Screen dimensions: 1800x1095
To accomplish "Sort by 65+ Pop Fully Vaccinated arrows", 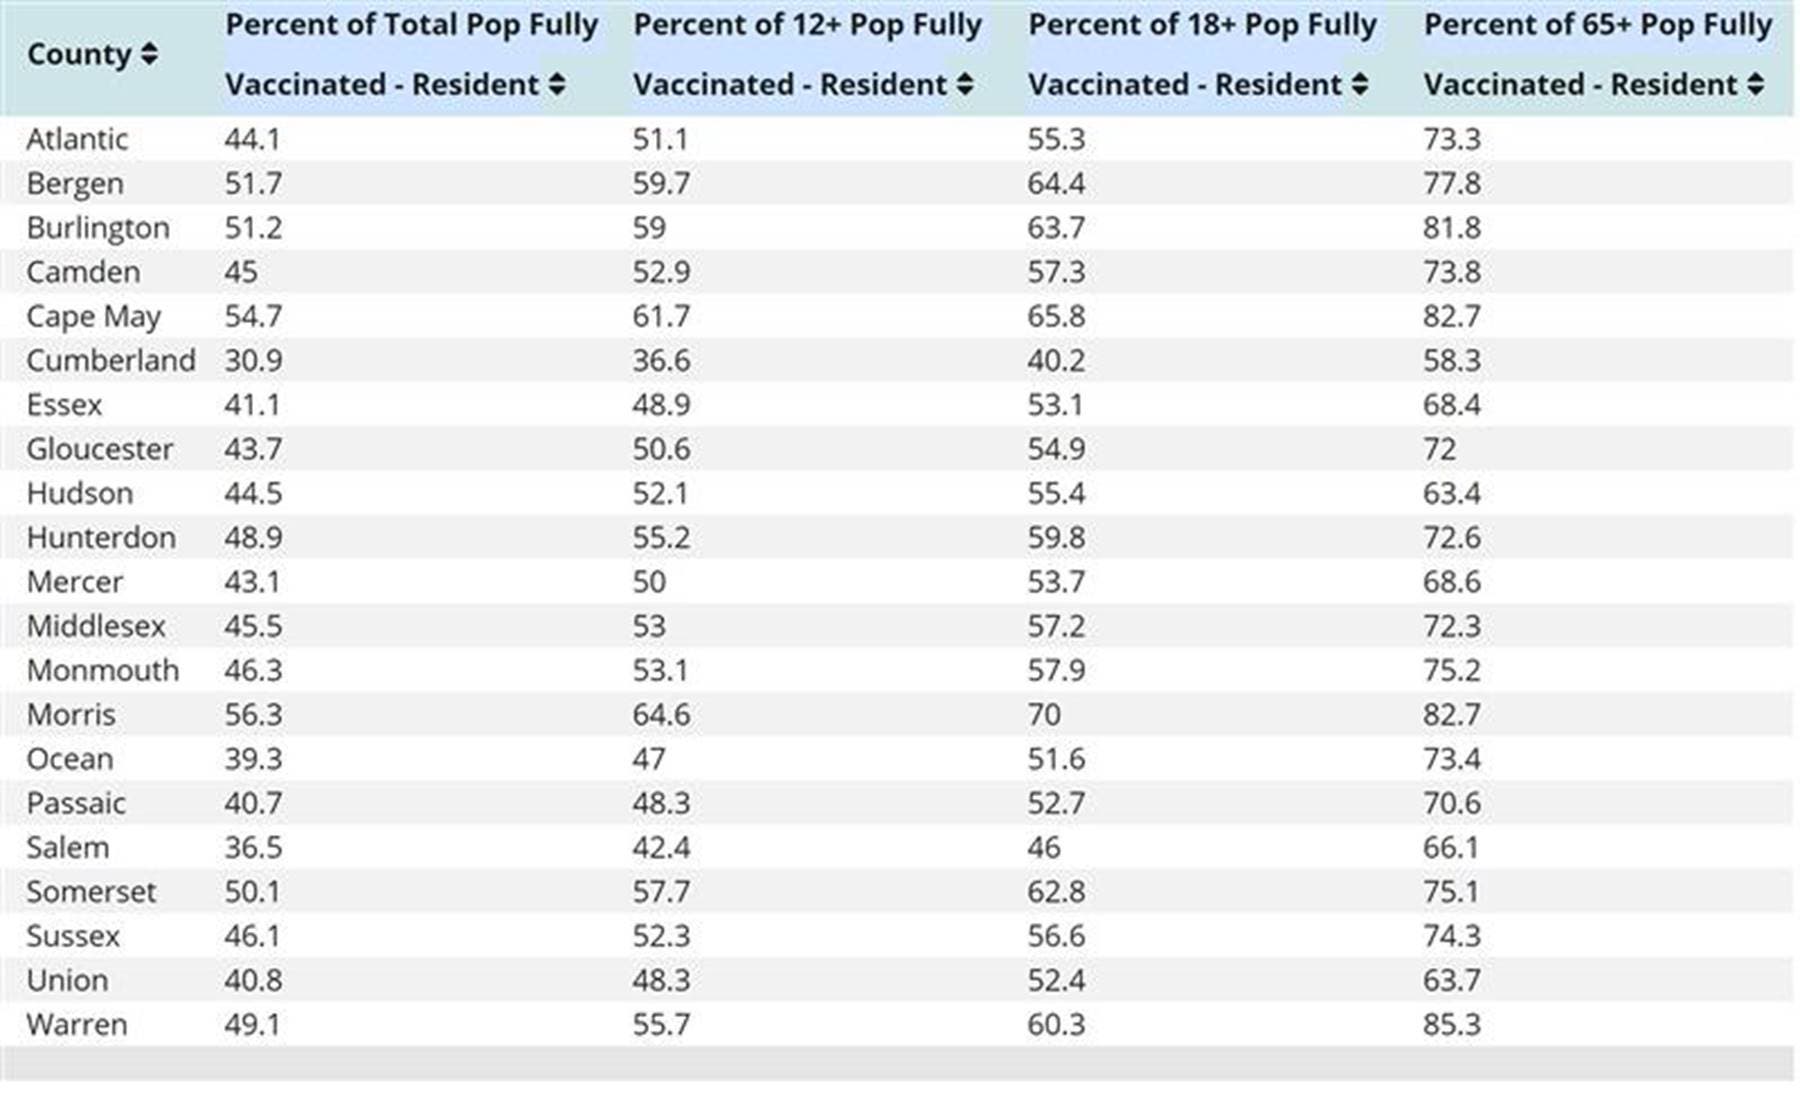I will 1756,85.
